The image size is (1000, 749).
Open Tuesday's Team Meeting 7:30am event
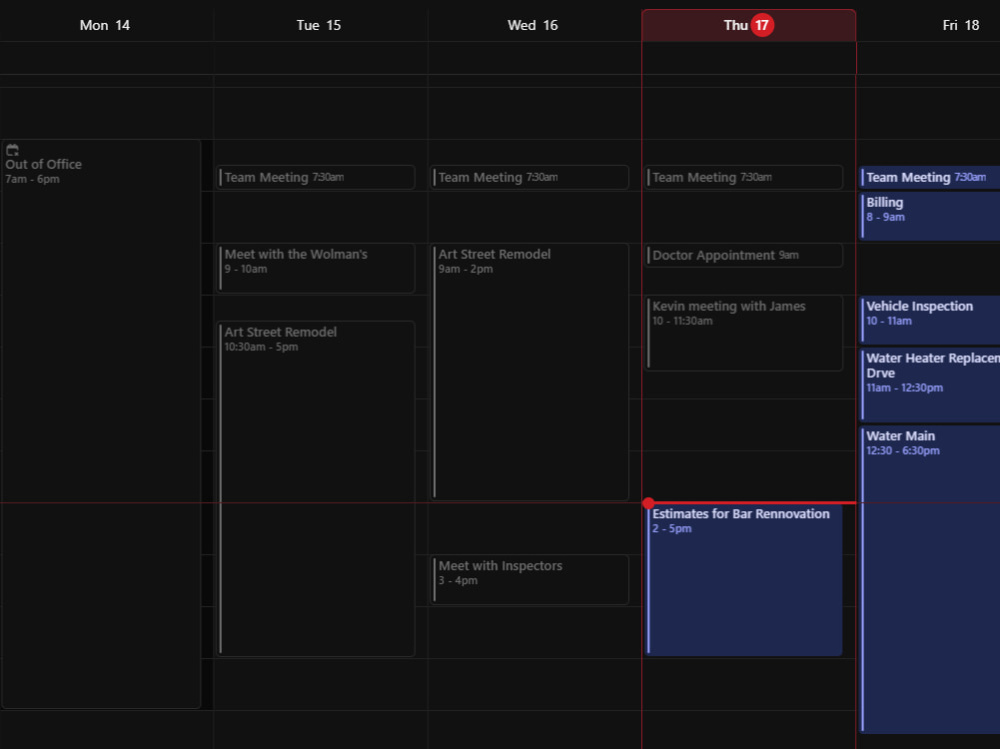point(316,177)
